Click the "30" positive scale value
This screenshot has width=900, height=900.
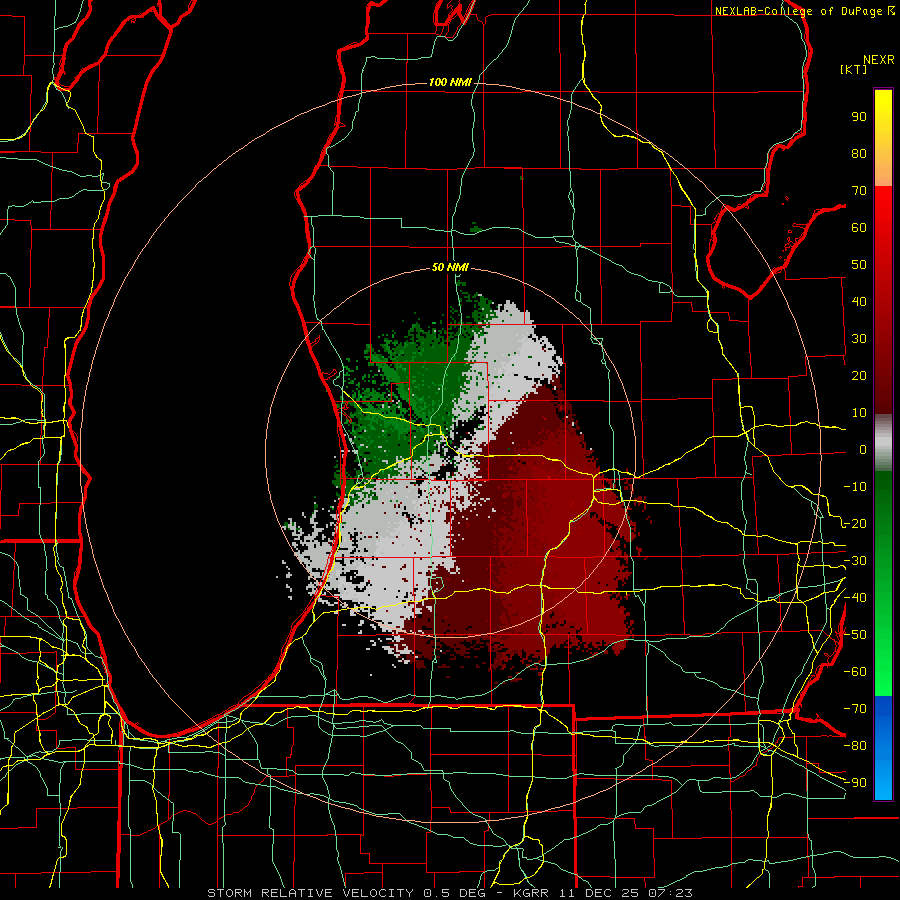[x=859, y=339]
